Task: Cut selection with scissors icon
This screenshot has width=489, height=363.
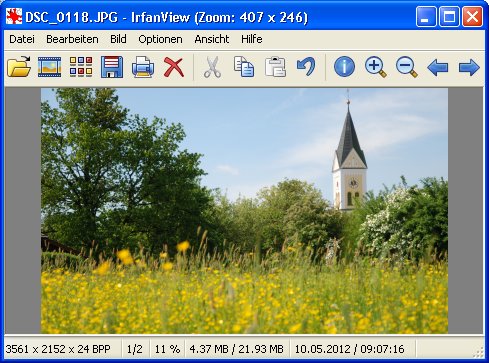Action: pos(212,67)
